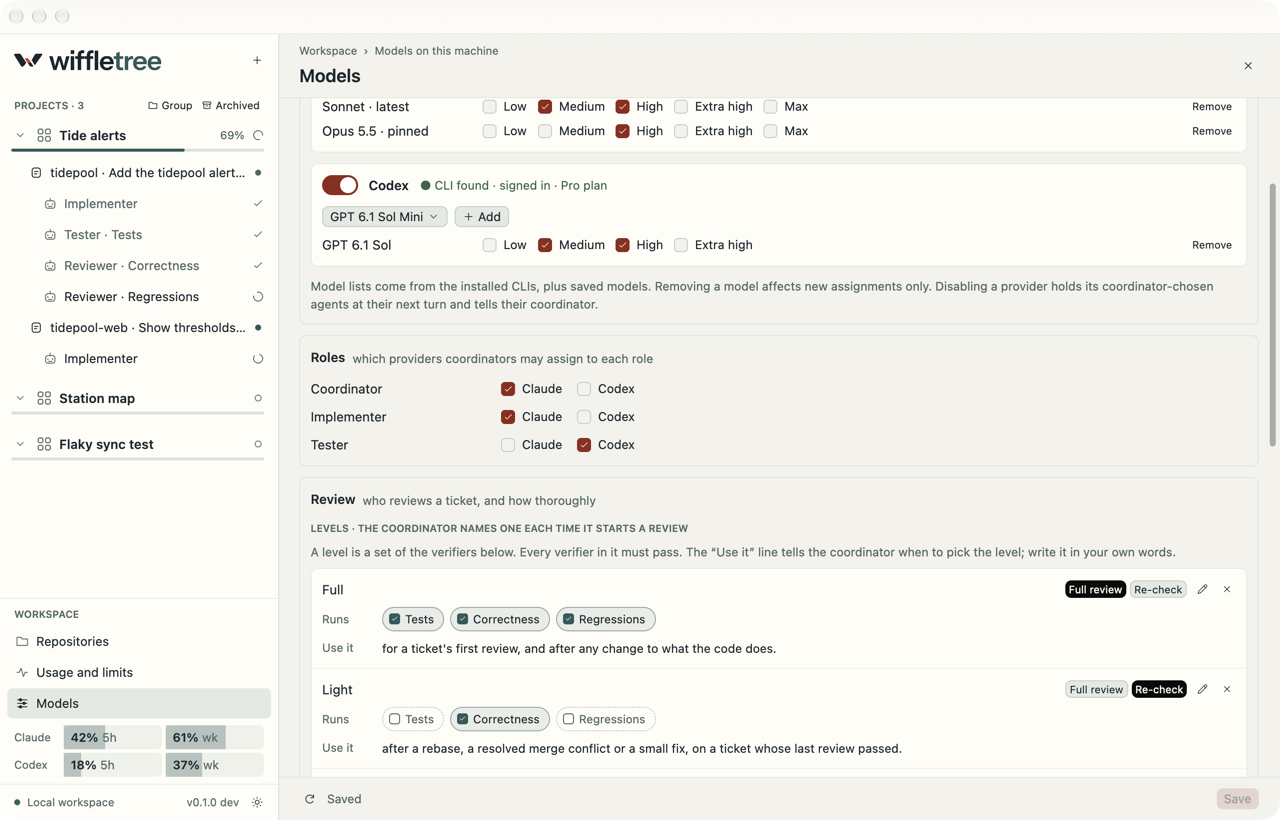The width and height of the screenshot is (1280, 820).
Task: Uncheck High effort for Opus 5.5 pinned
Action: point(622,131)
